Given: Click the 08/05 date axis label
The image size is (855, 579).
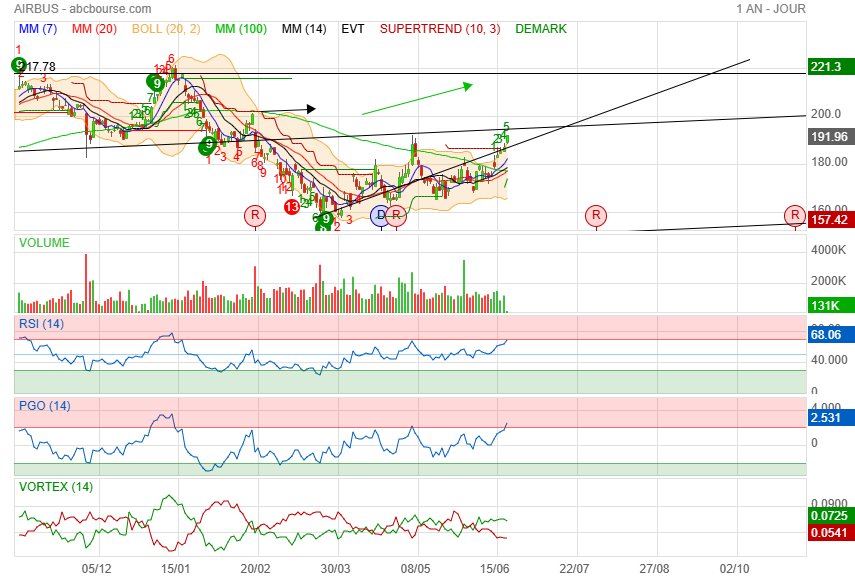Looking at the screenshot, I should (415, 569).
